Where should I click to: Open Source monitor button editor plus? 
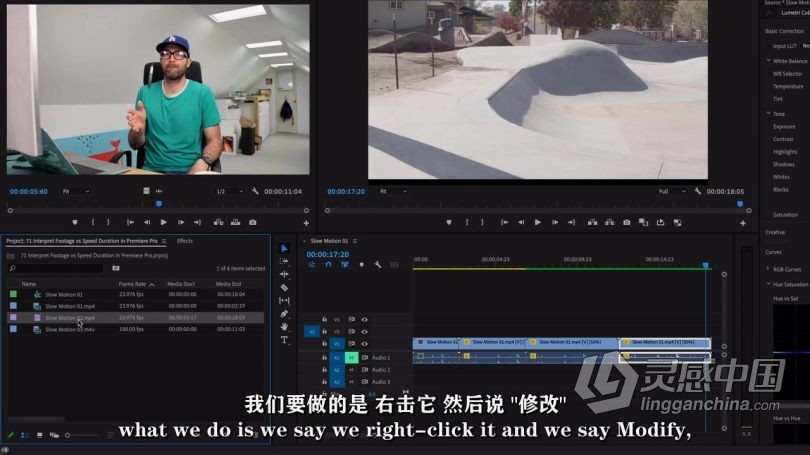pyautogui.click(x=306, y=223)
